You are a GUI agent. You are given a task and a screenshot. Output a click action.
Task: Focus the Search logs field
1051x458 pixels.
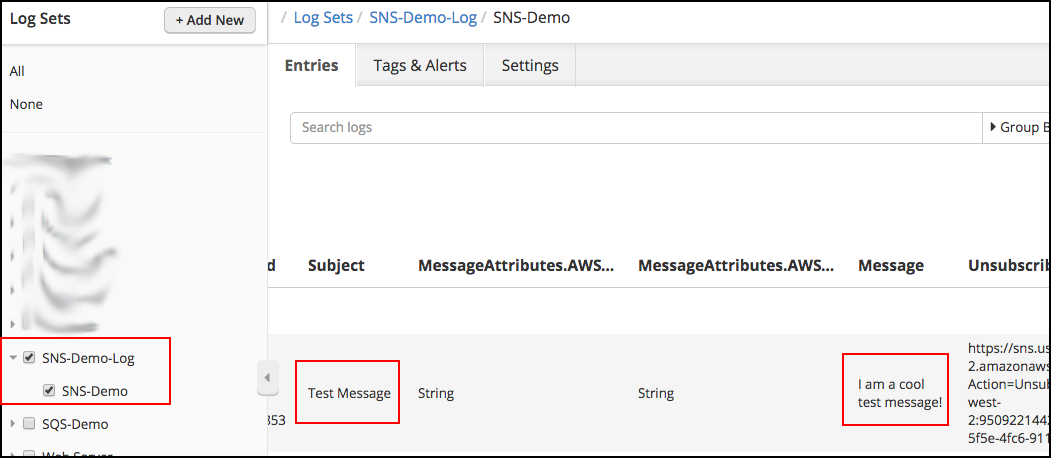pyautogui.click(x=636, y=128)
